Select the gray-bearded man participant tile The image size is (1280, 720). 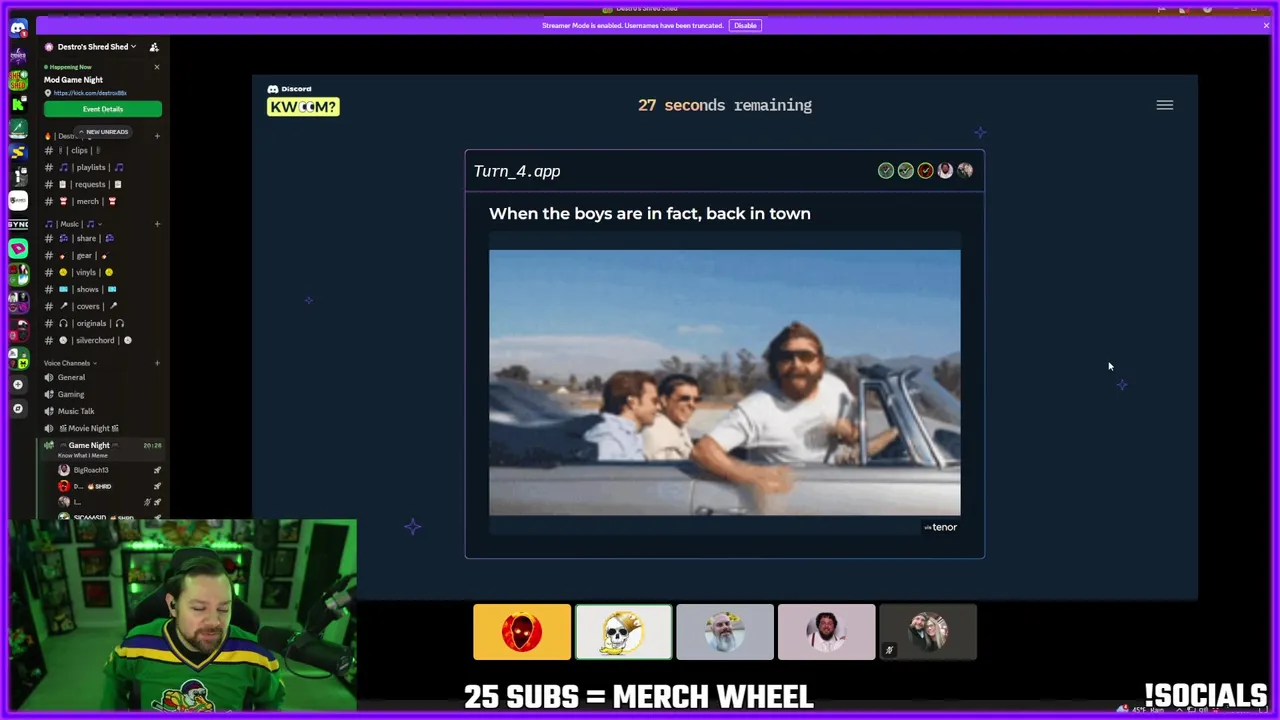click(x=725, y=632)
